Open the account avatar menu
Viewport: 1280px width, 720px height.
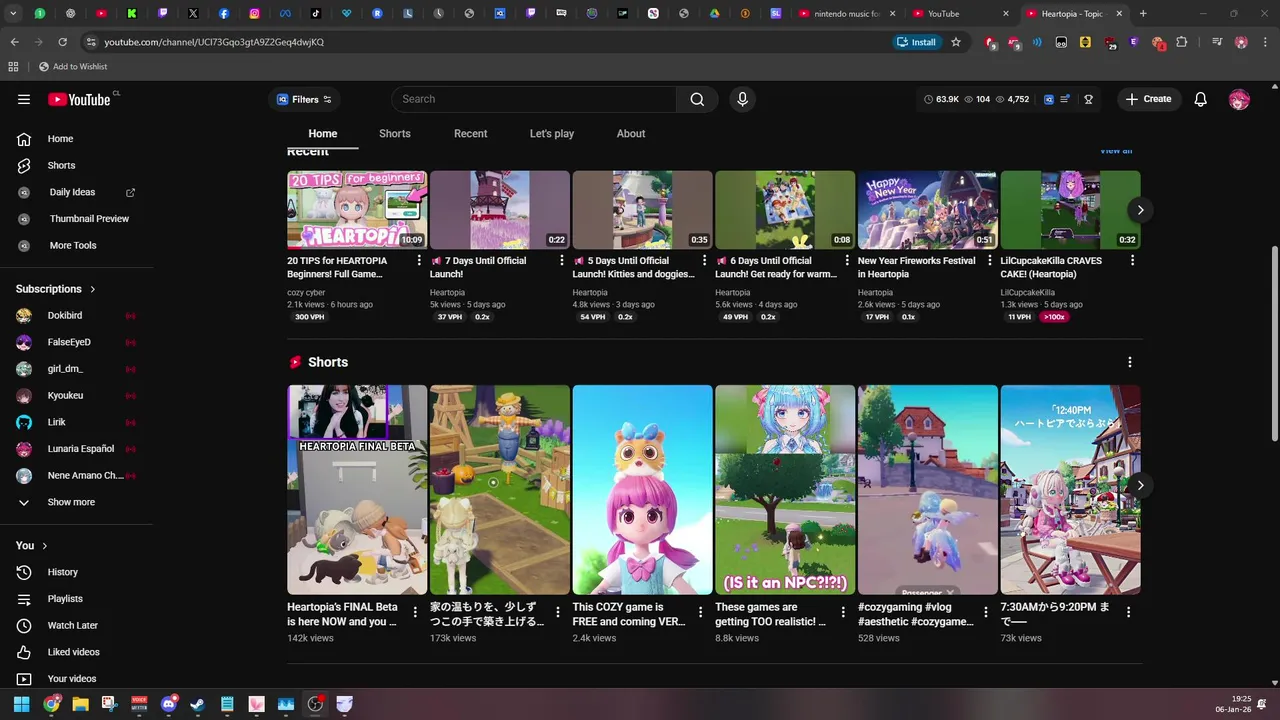click(1239, 99)
